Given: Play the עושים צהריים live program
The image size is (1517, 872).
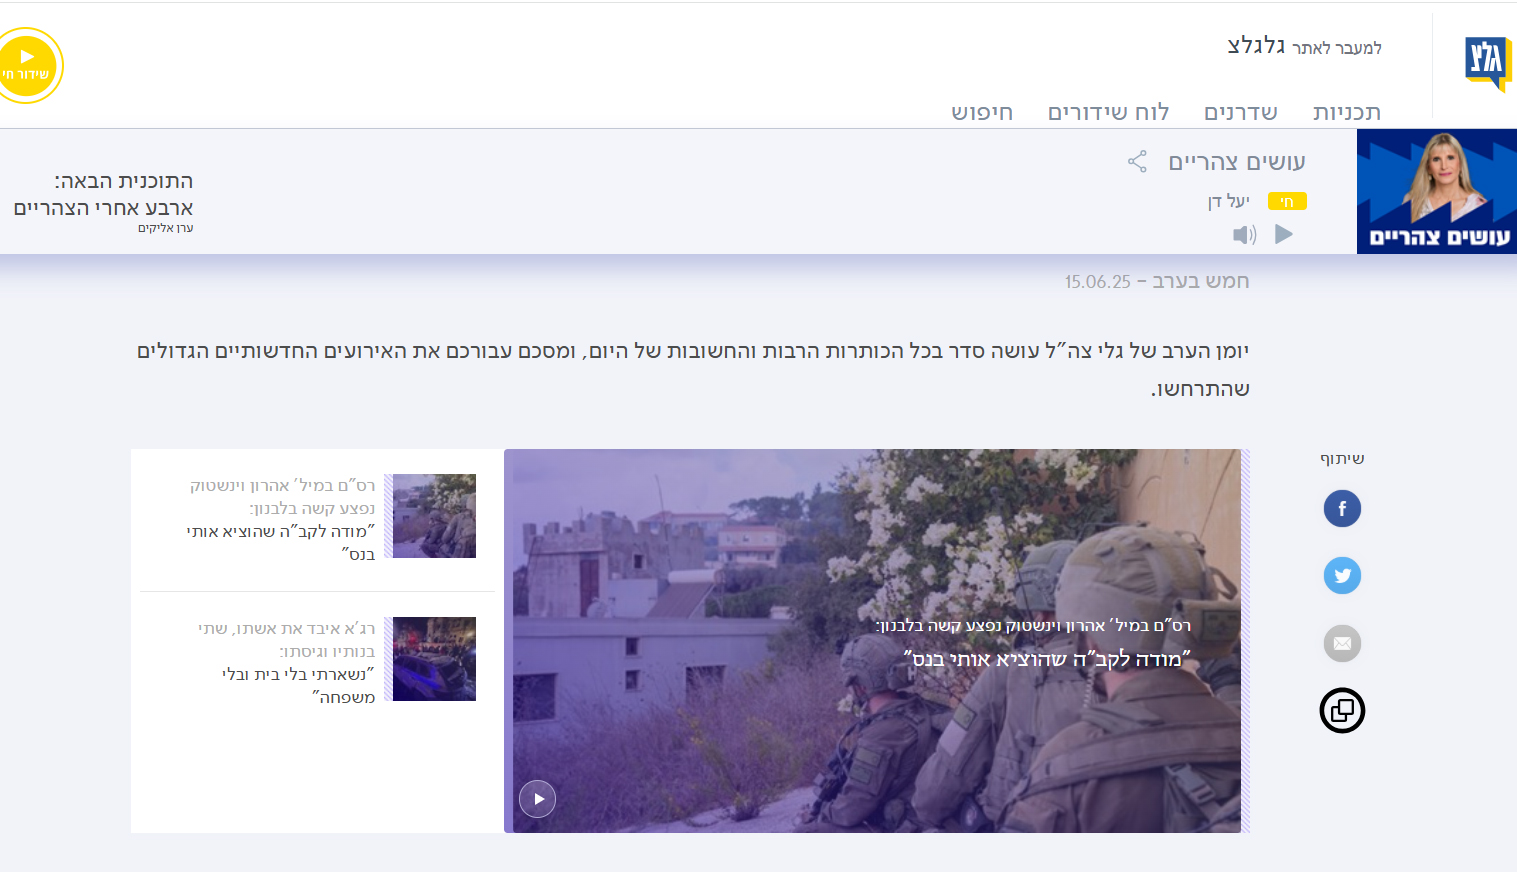Looking at the screenshot, I should 1284,234.
